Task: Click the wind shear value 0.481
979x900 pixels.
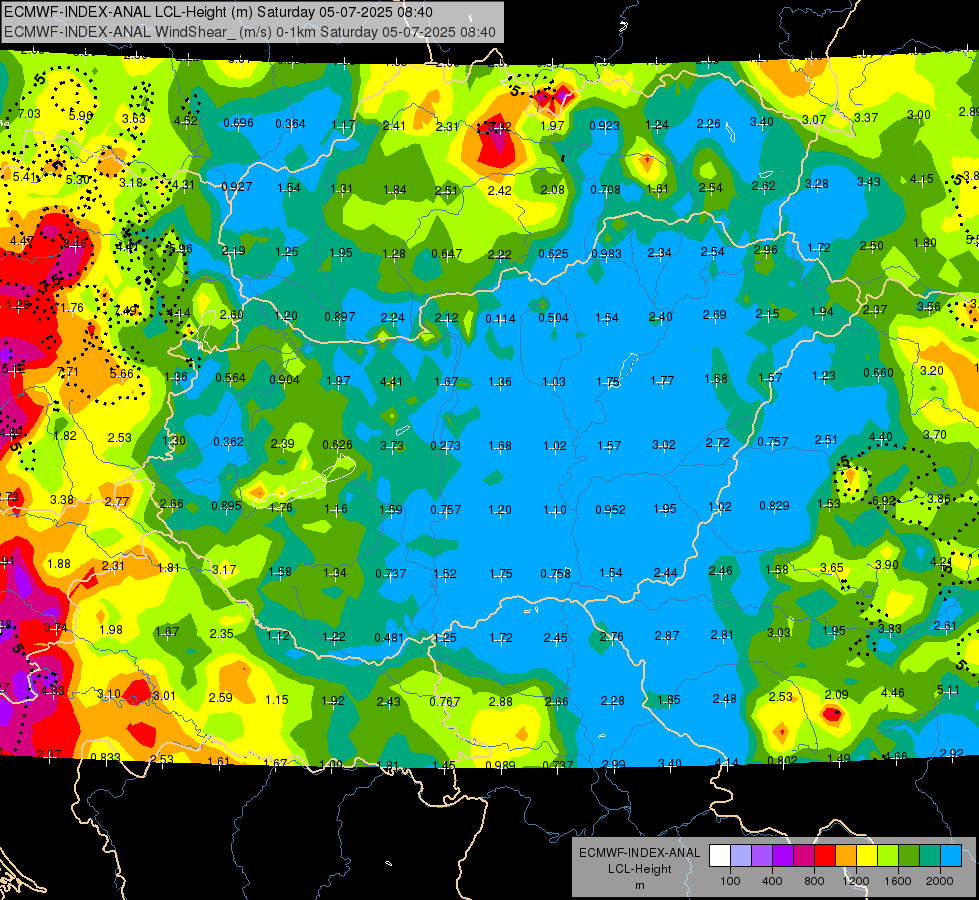Action: (390, 638)
